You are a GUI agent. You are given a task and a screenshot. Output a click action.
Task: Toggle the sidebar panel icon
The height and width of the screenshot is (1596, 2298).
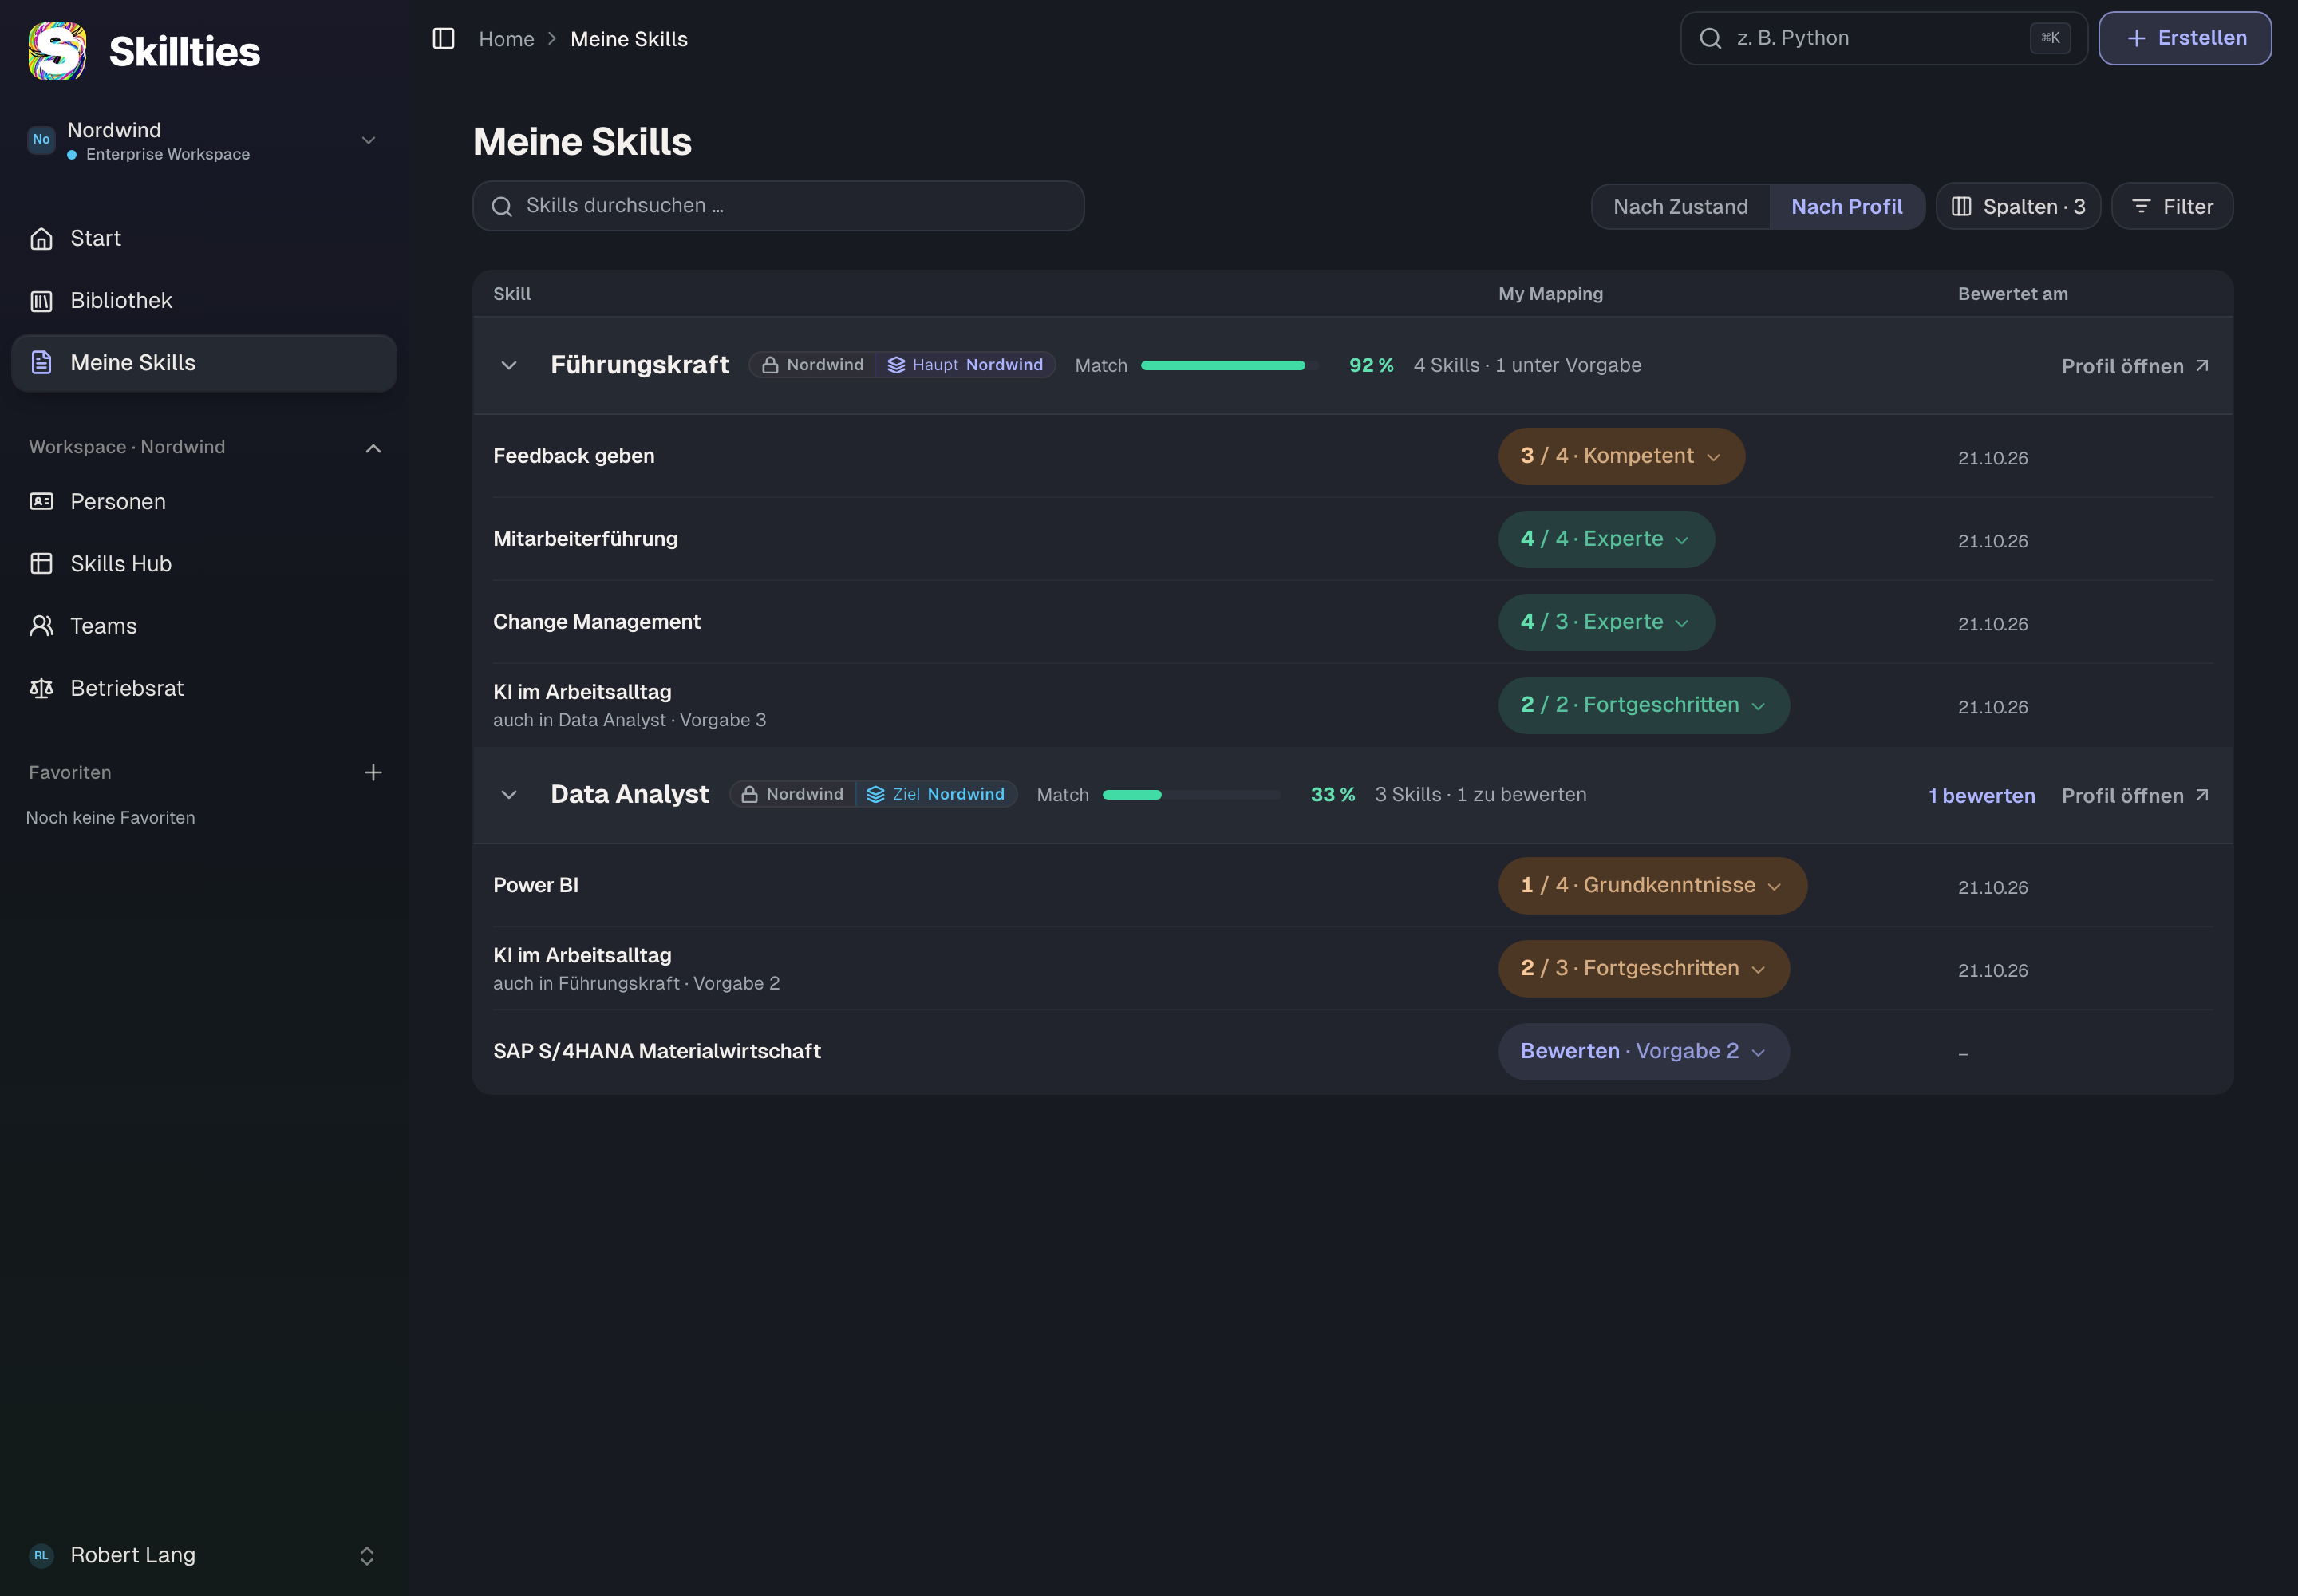443,38
